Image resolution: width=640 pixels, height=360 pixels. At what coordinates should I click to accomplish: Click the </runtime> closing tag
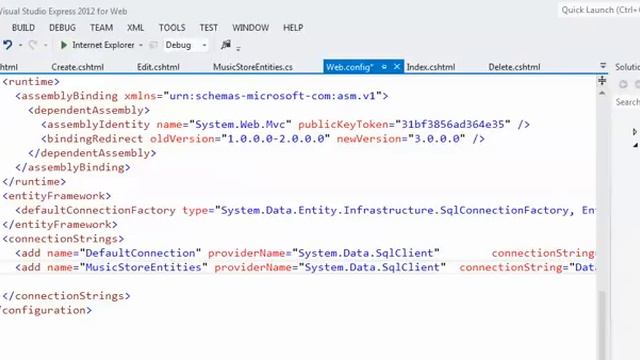pos(34,182)
